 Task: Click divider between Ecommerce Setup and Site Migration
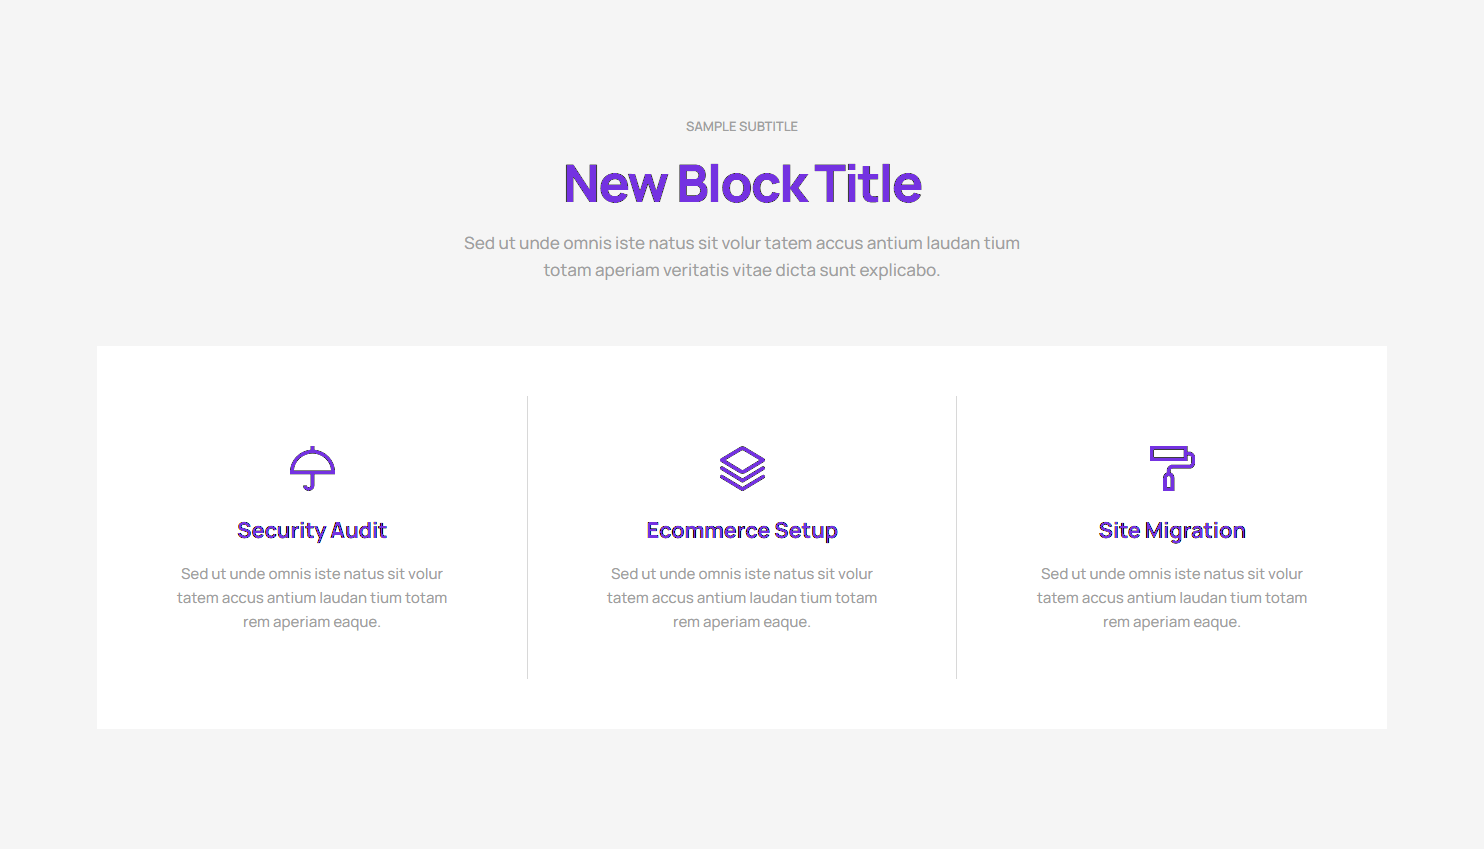[x=957, y=537]
